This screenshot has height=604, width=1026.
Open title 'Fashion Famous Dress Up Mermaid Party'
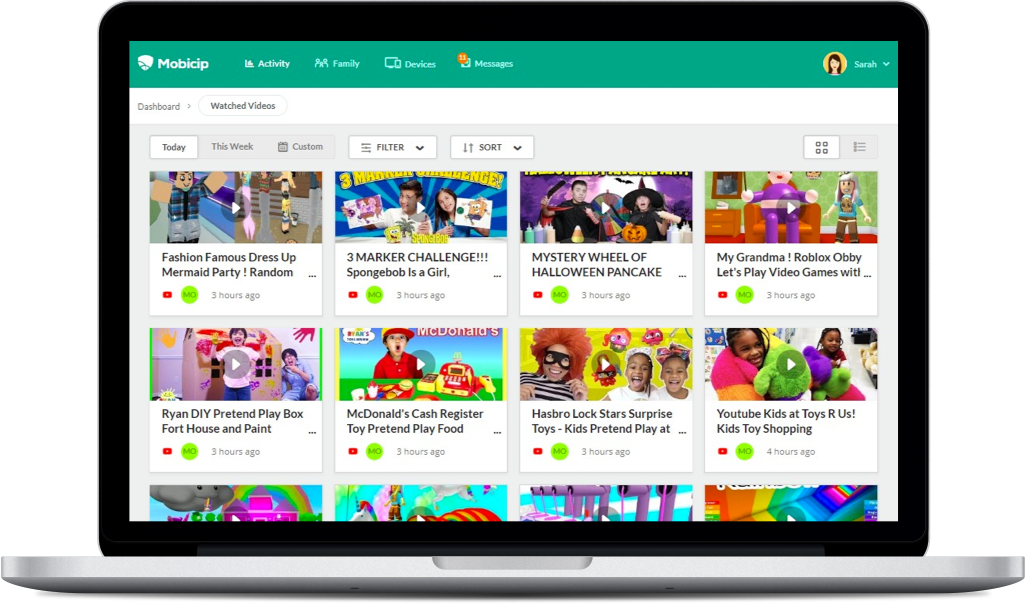(229, 265)
